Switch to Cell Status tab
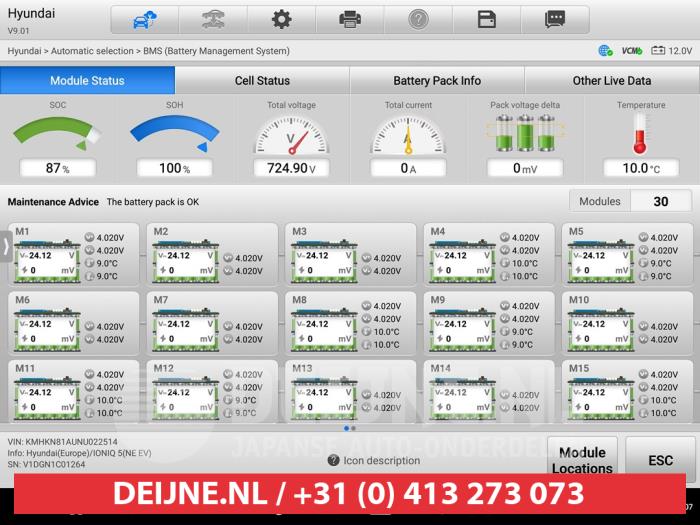 pyautogui.click(x=262, y=80)
